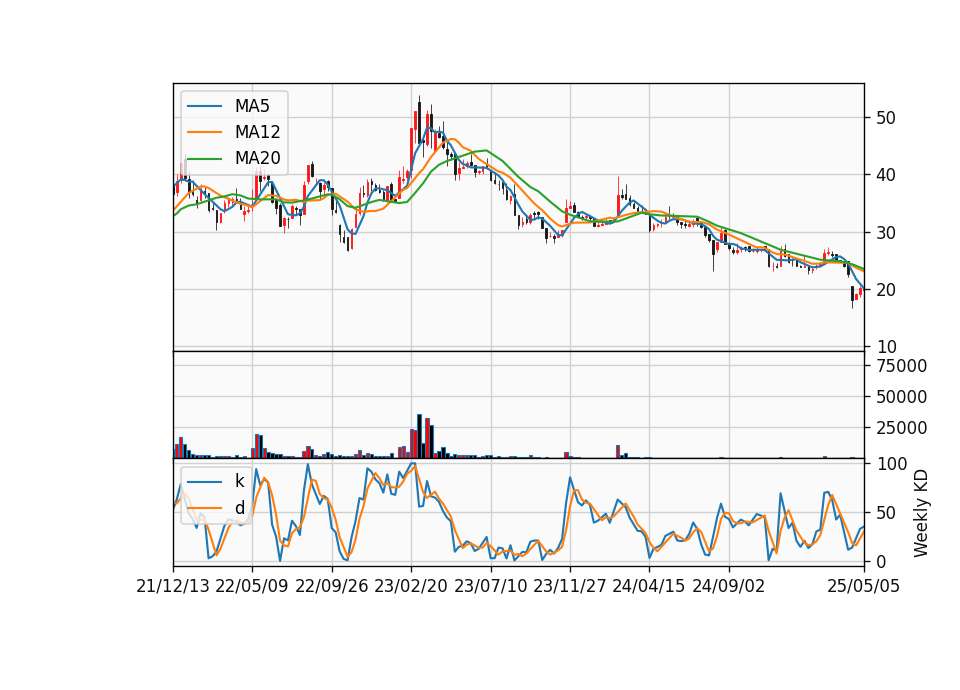Click the 23/02/20 date axis label

pyautogui.click(x=411, y=586)
